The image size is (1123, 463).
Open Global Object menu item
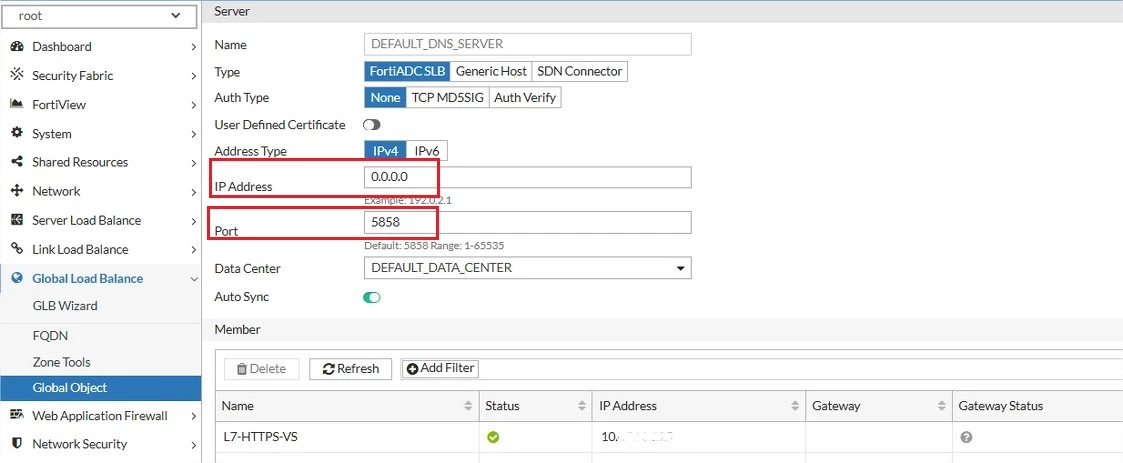101,388
